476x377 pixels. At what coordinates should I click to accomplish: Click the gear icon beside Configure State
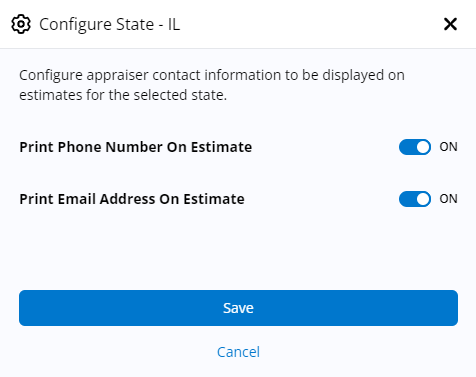pyautogui.click(x=21, y=24)
